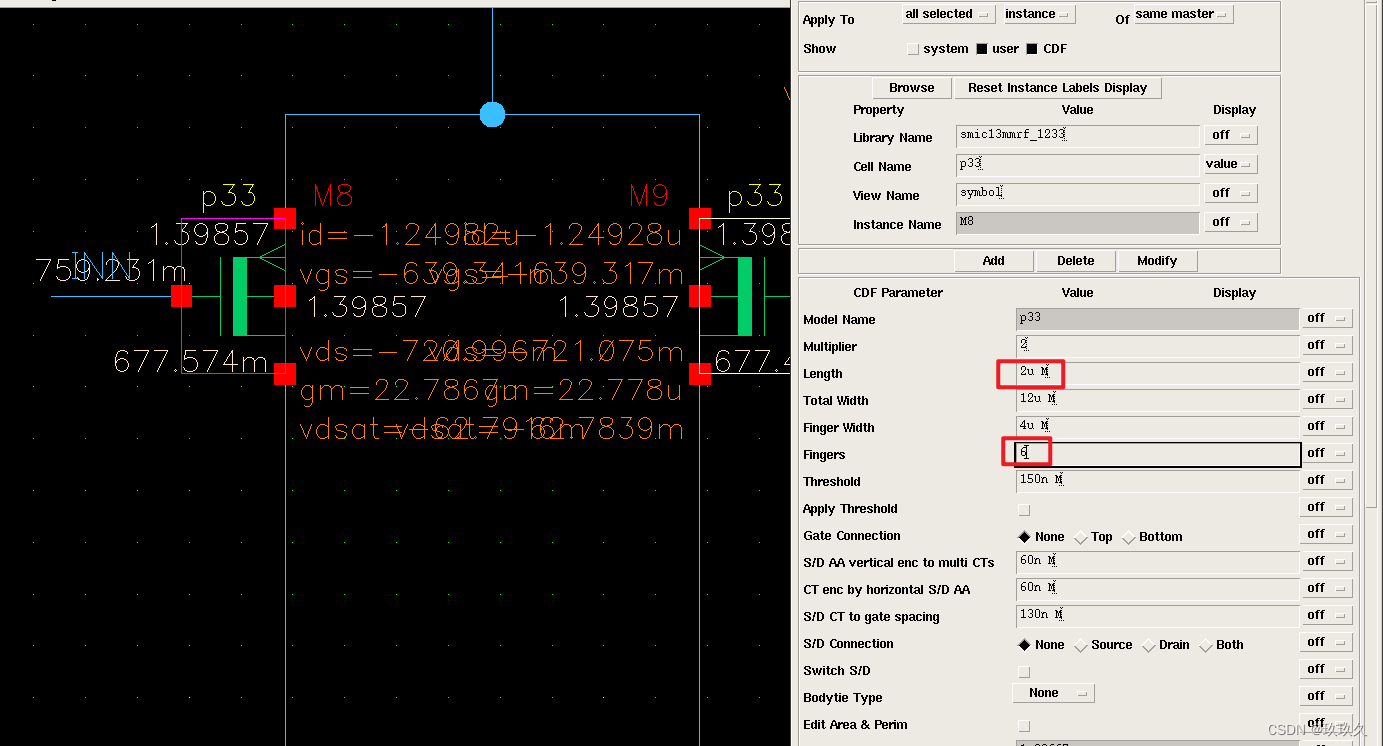Click the 'M9' instance label in schematic
1383x746 pixels.
pos(649,196)
